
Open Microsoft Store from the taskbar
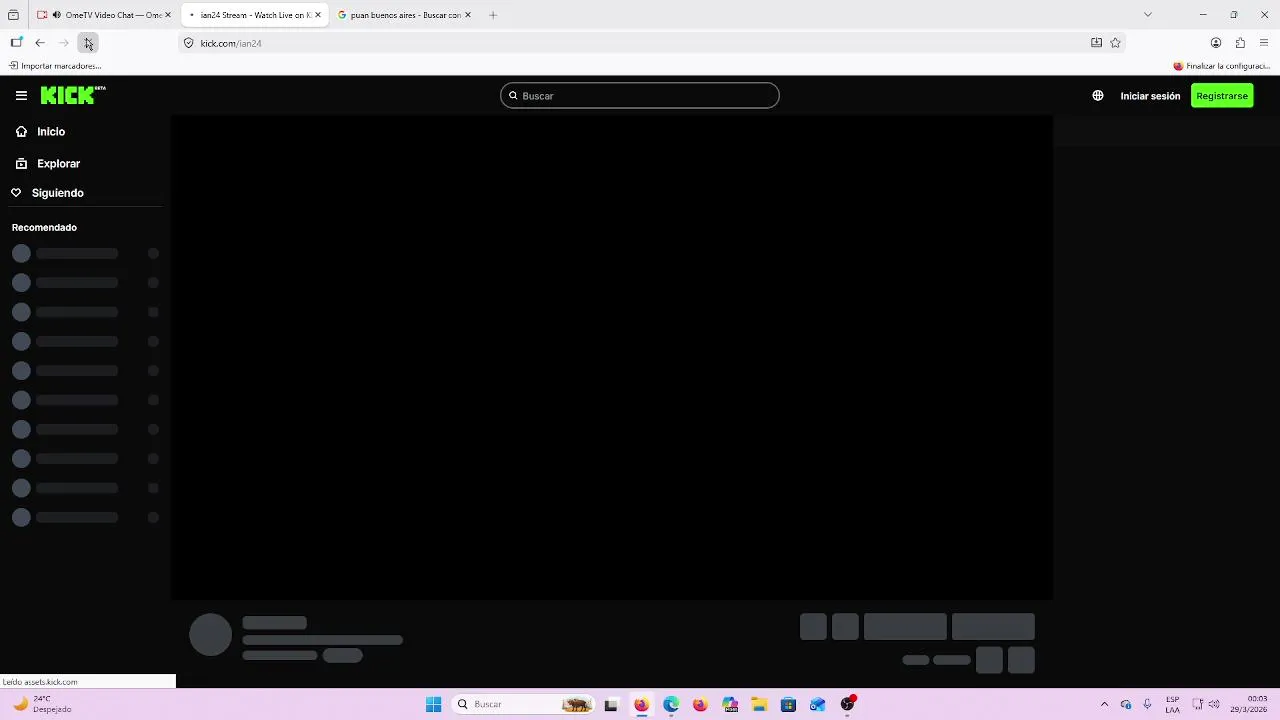click(x=788, y=705)
